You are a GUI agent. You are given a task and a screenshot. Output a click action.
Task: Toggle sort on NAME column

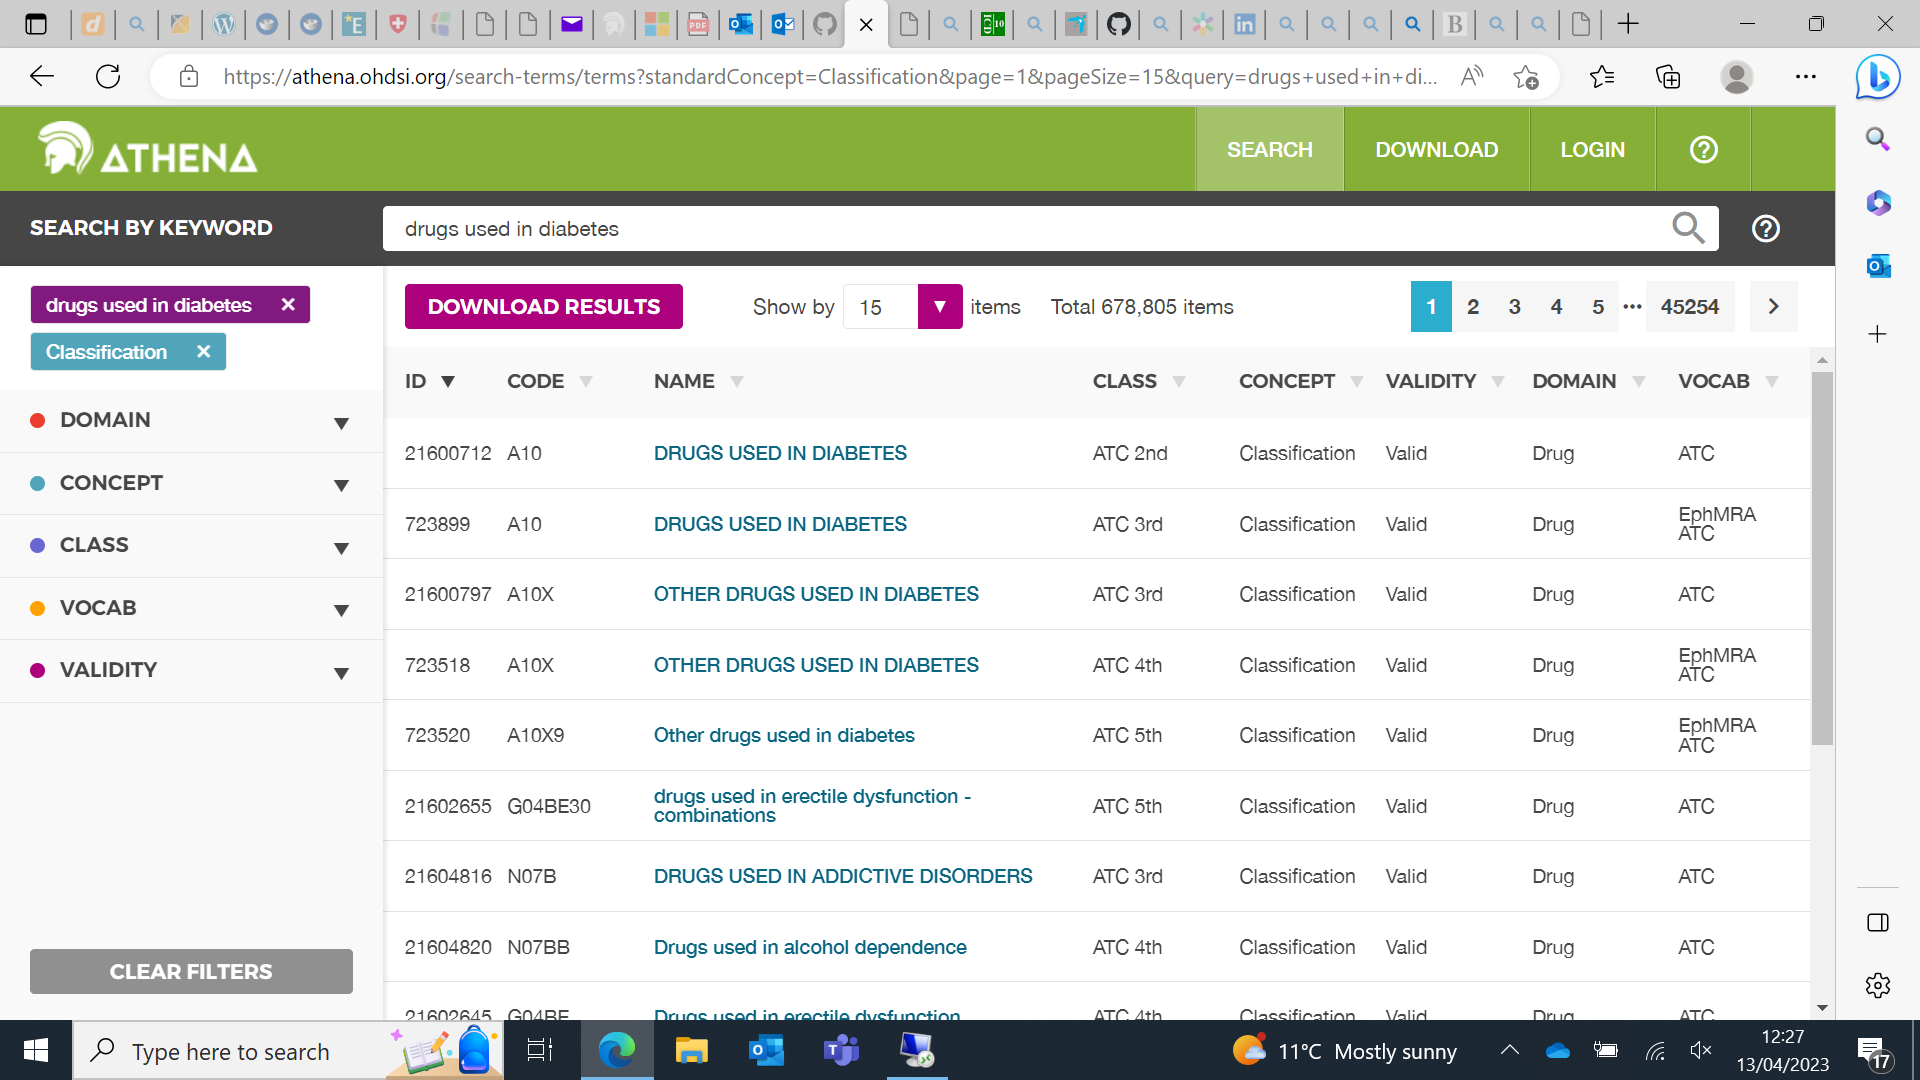pos(737,382)
